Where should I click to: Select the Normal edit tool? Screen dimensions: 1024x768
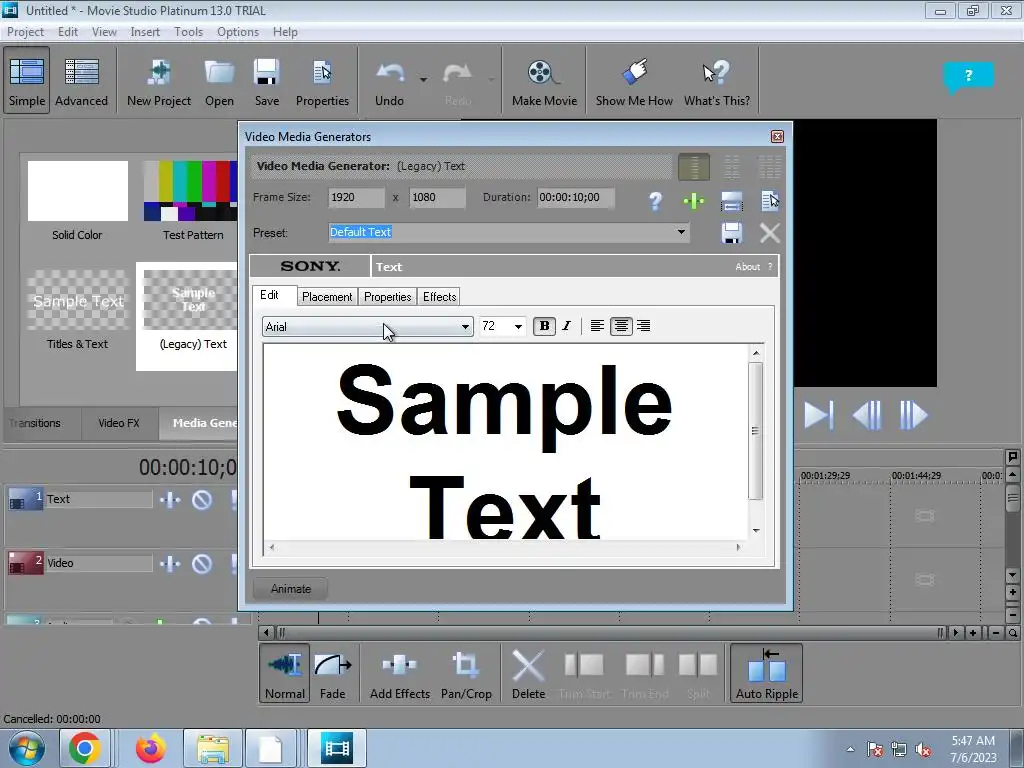click(285, 673)
